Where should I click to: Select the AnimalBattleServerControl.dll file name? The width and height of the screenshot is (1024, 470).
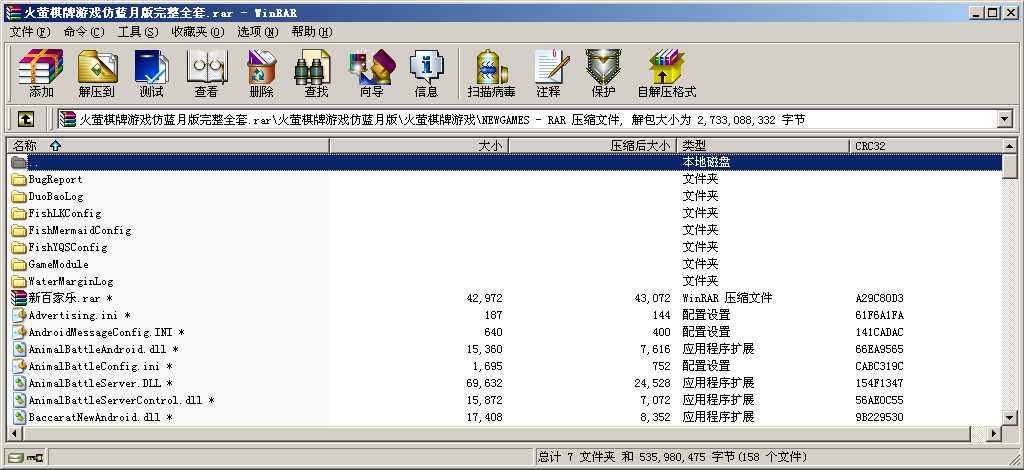coord(121,400)
